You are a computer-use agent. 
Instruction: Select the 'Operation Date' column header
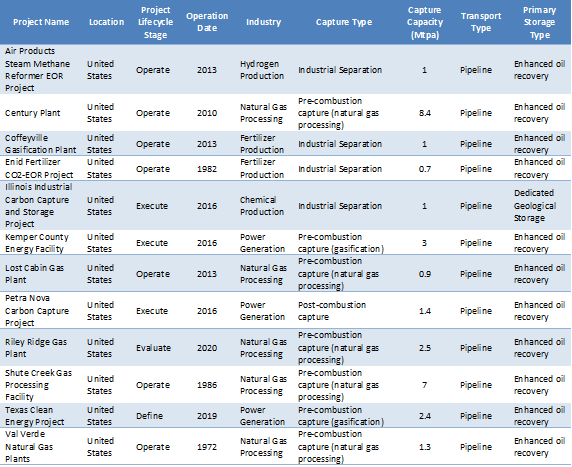point(207,22)
